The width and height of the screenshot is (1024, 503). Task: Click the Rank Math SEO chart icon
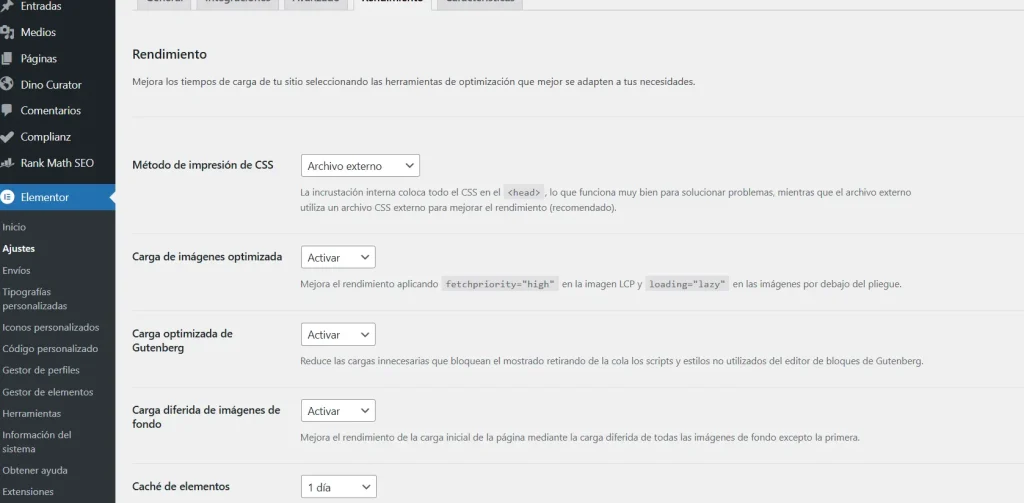click(7, 163)
